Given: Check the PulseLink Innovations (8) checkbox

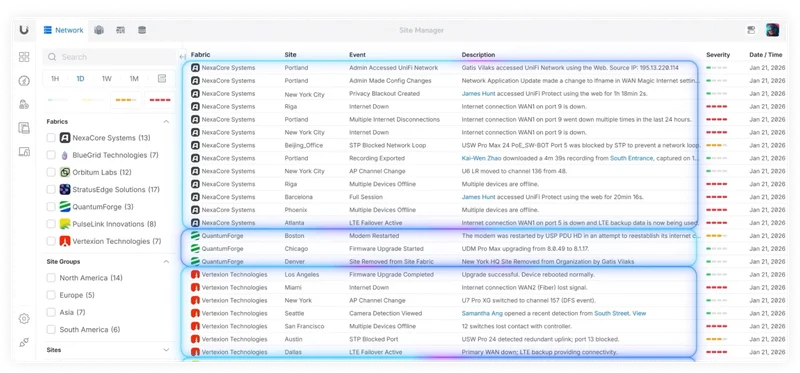Looking at the screenshot, I should click(51, 224).
